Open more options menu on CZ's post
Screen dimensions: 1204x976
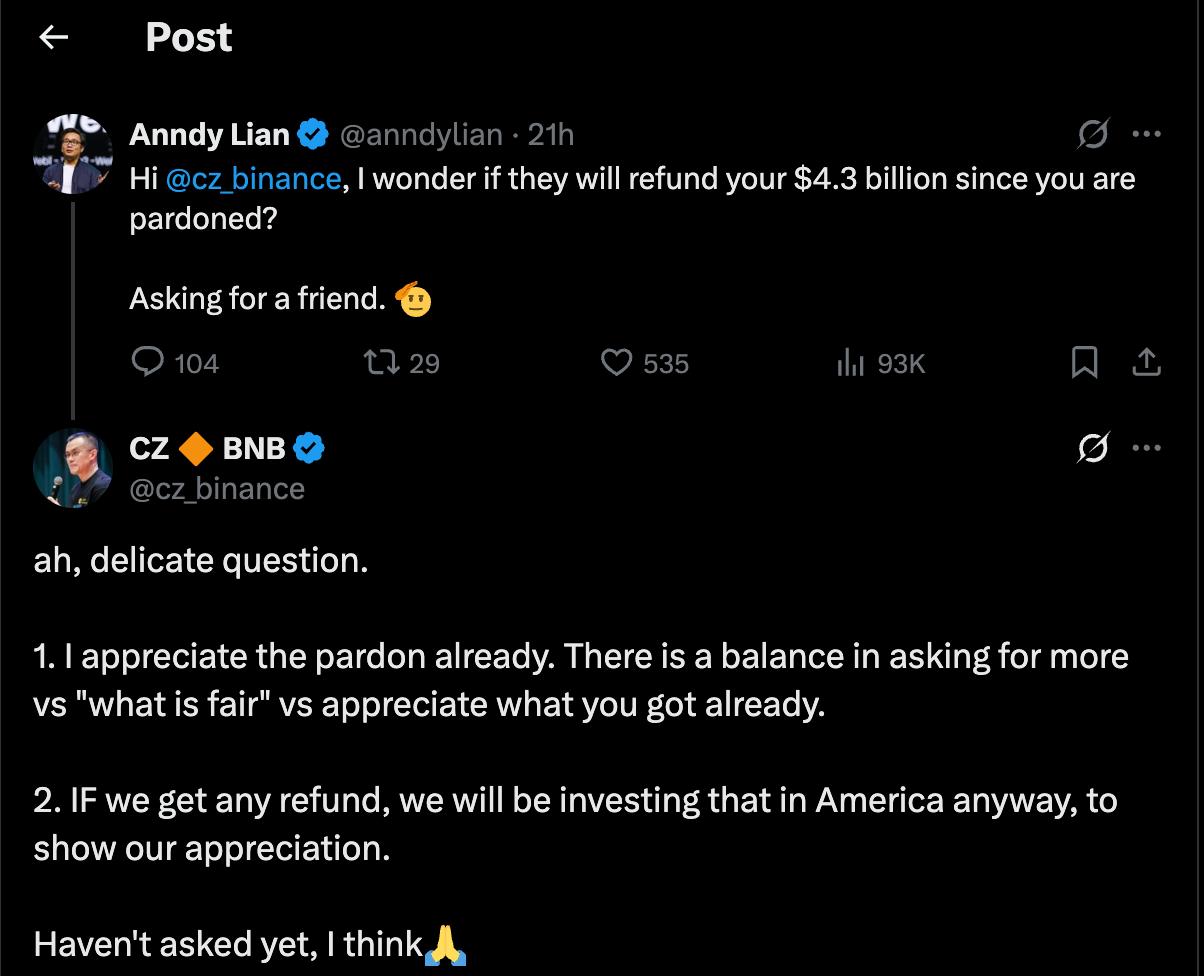(1146, 449)
